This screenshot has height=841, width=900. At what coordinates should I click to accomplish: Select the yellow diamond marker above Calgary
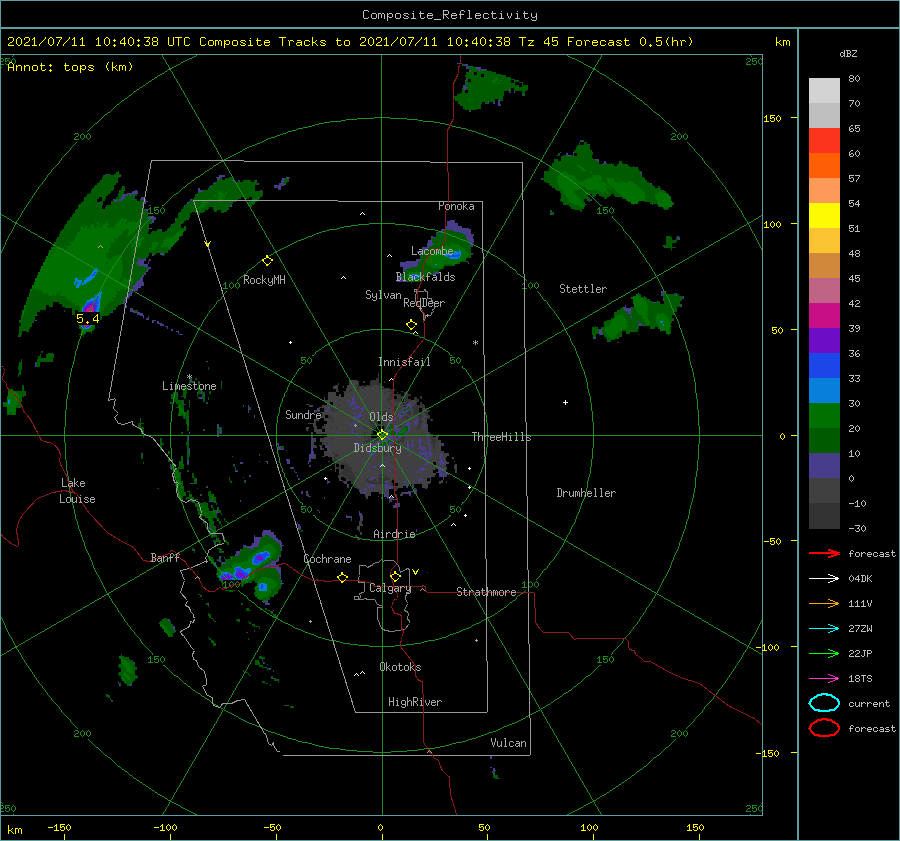click(x=395, y=576)
